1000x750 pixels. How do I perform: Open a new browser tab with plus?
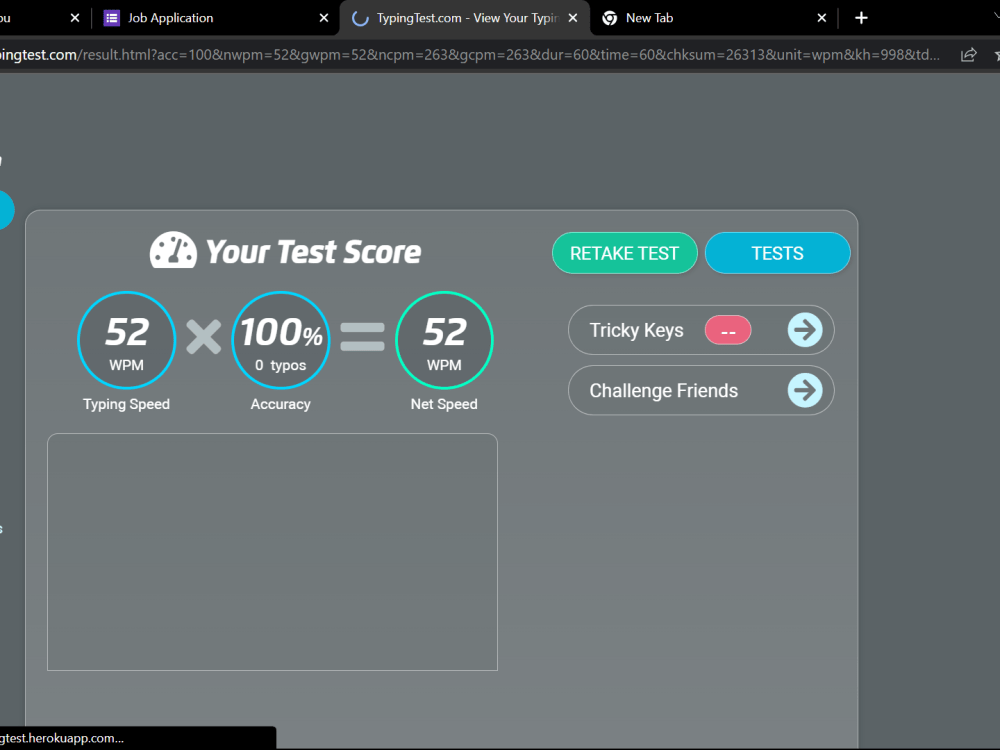[x=862, y=18]
